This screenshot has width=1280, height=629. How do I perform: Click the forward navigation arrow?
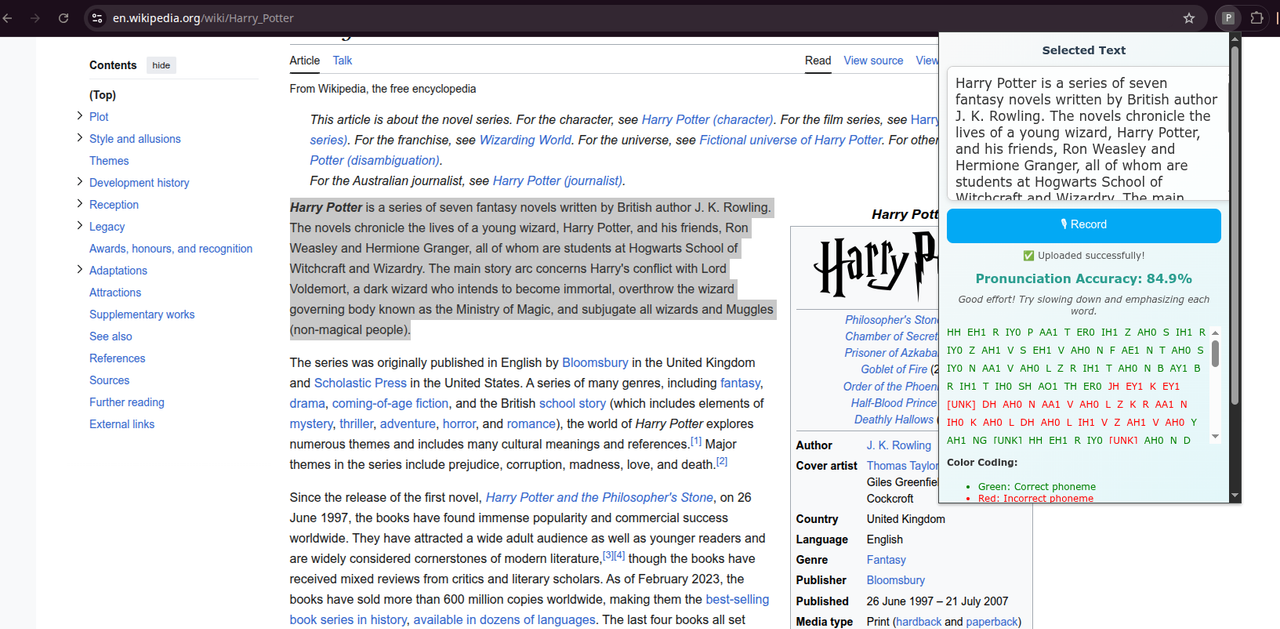pos(36,18)
